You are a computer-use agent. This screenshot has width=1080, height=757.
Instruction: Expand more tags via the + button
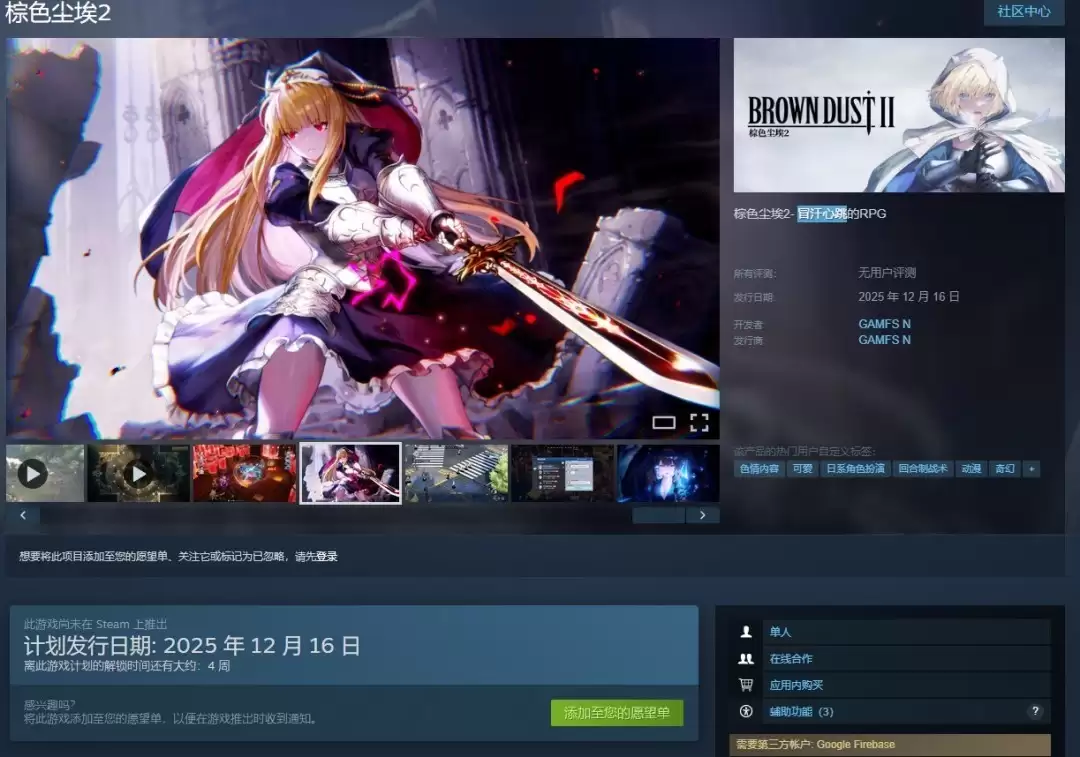(x=1031, y=469)
